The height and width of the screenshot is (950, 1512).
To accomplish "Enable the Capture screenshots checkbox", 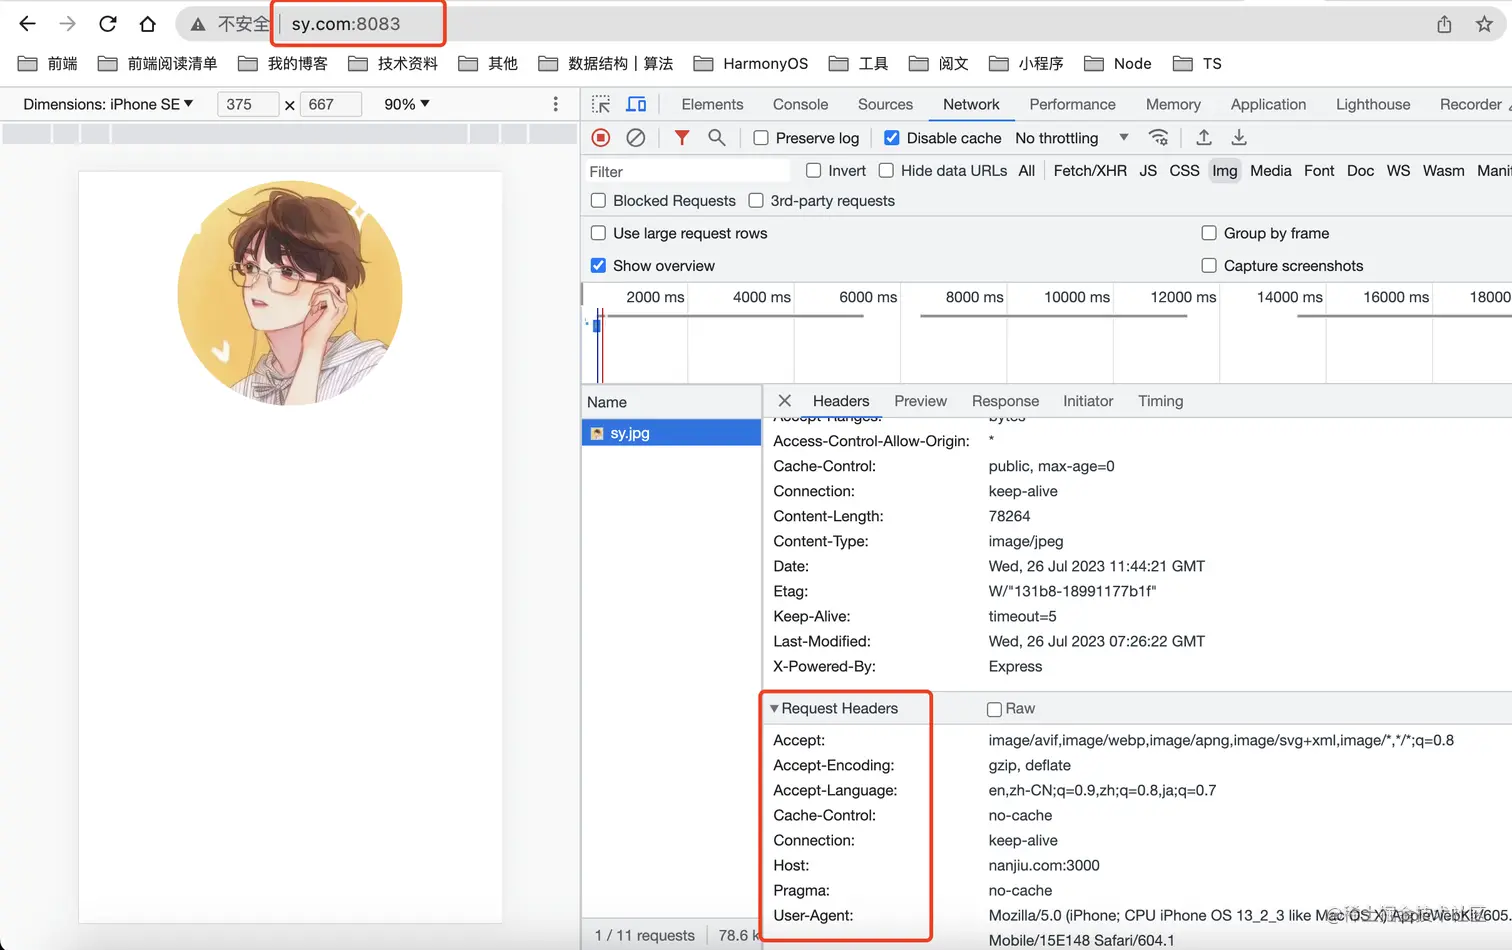I will (x=1209, y=266).
